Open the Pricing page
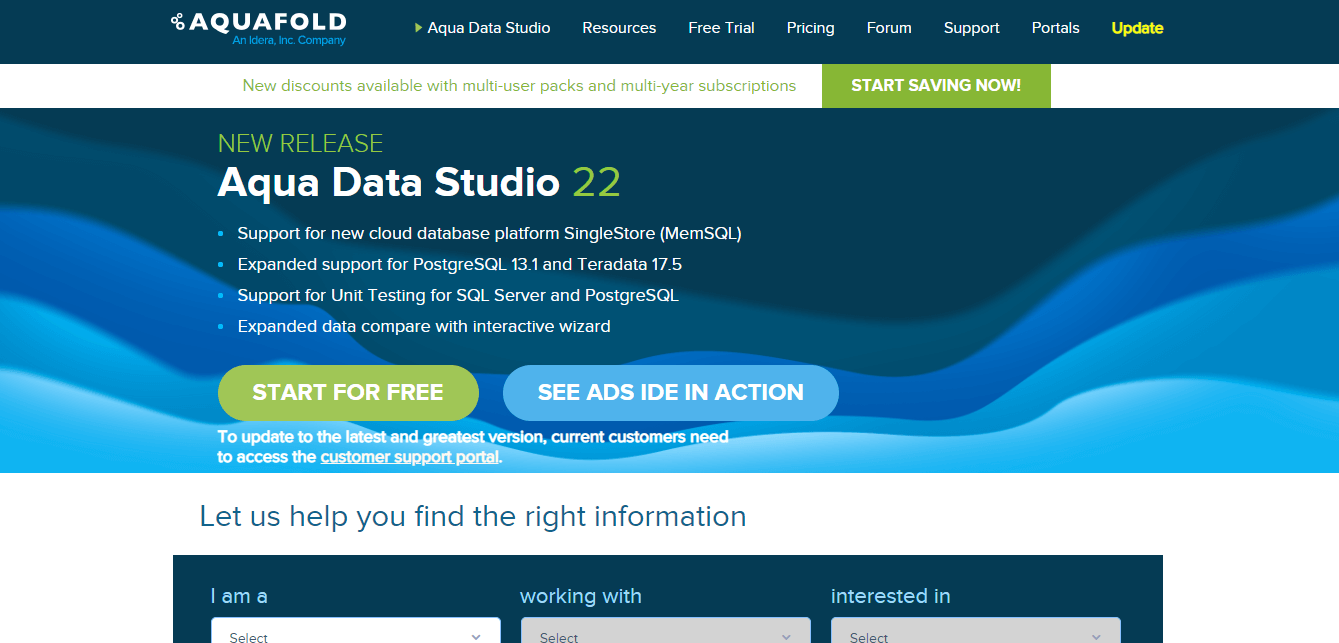This screenshot has height=643, width=1339. tap(810, 28)
